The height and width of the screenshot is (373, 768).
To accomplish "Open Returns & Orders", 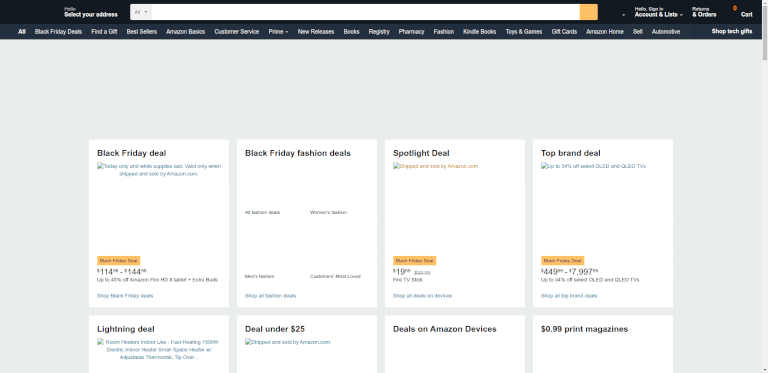I will [x=704, y=12].
